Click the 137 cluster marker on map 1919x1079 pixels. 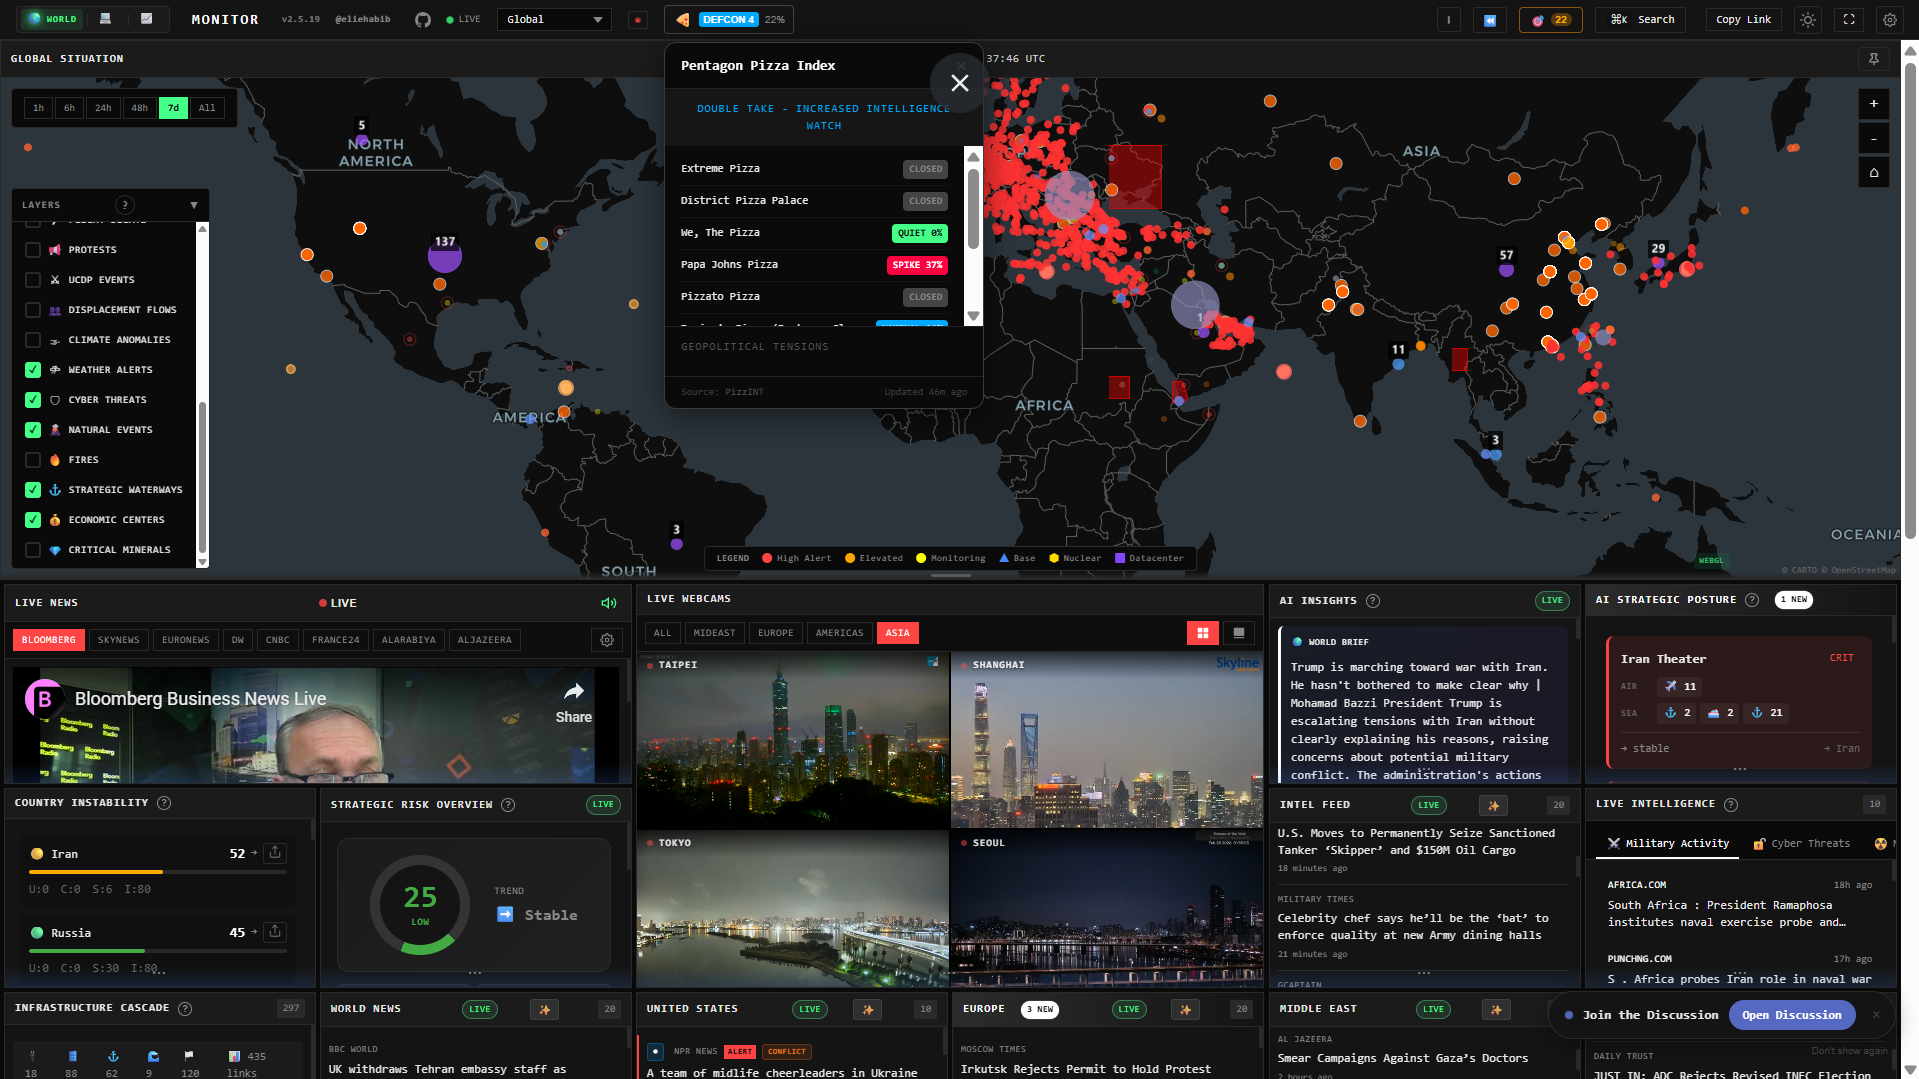tap(445, 255)
